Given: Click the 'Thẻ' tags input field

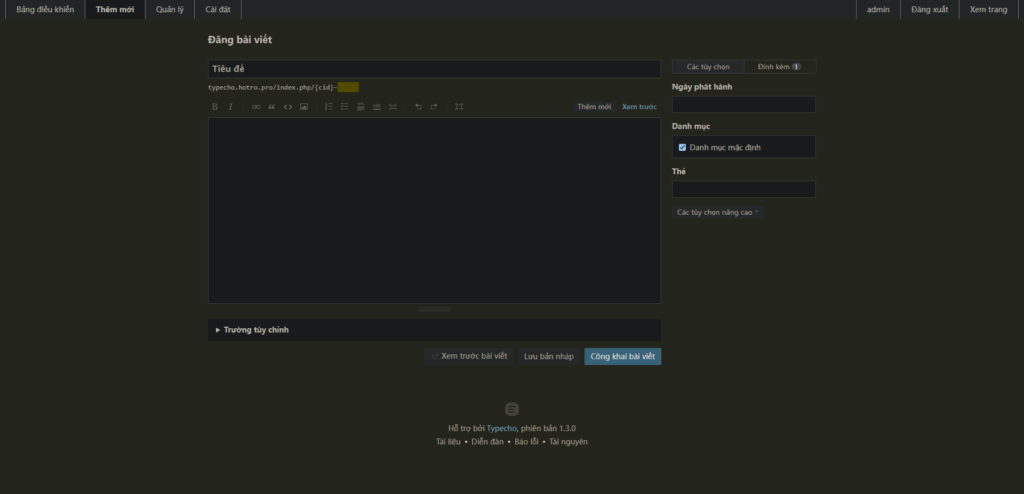Looking at the screenshot, I should coord(744,189).
